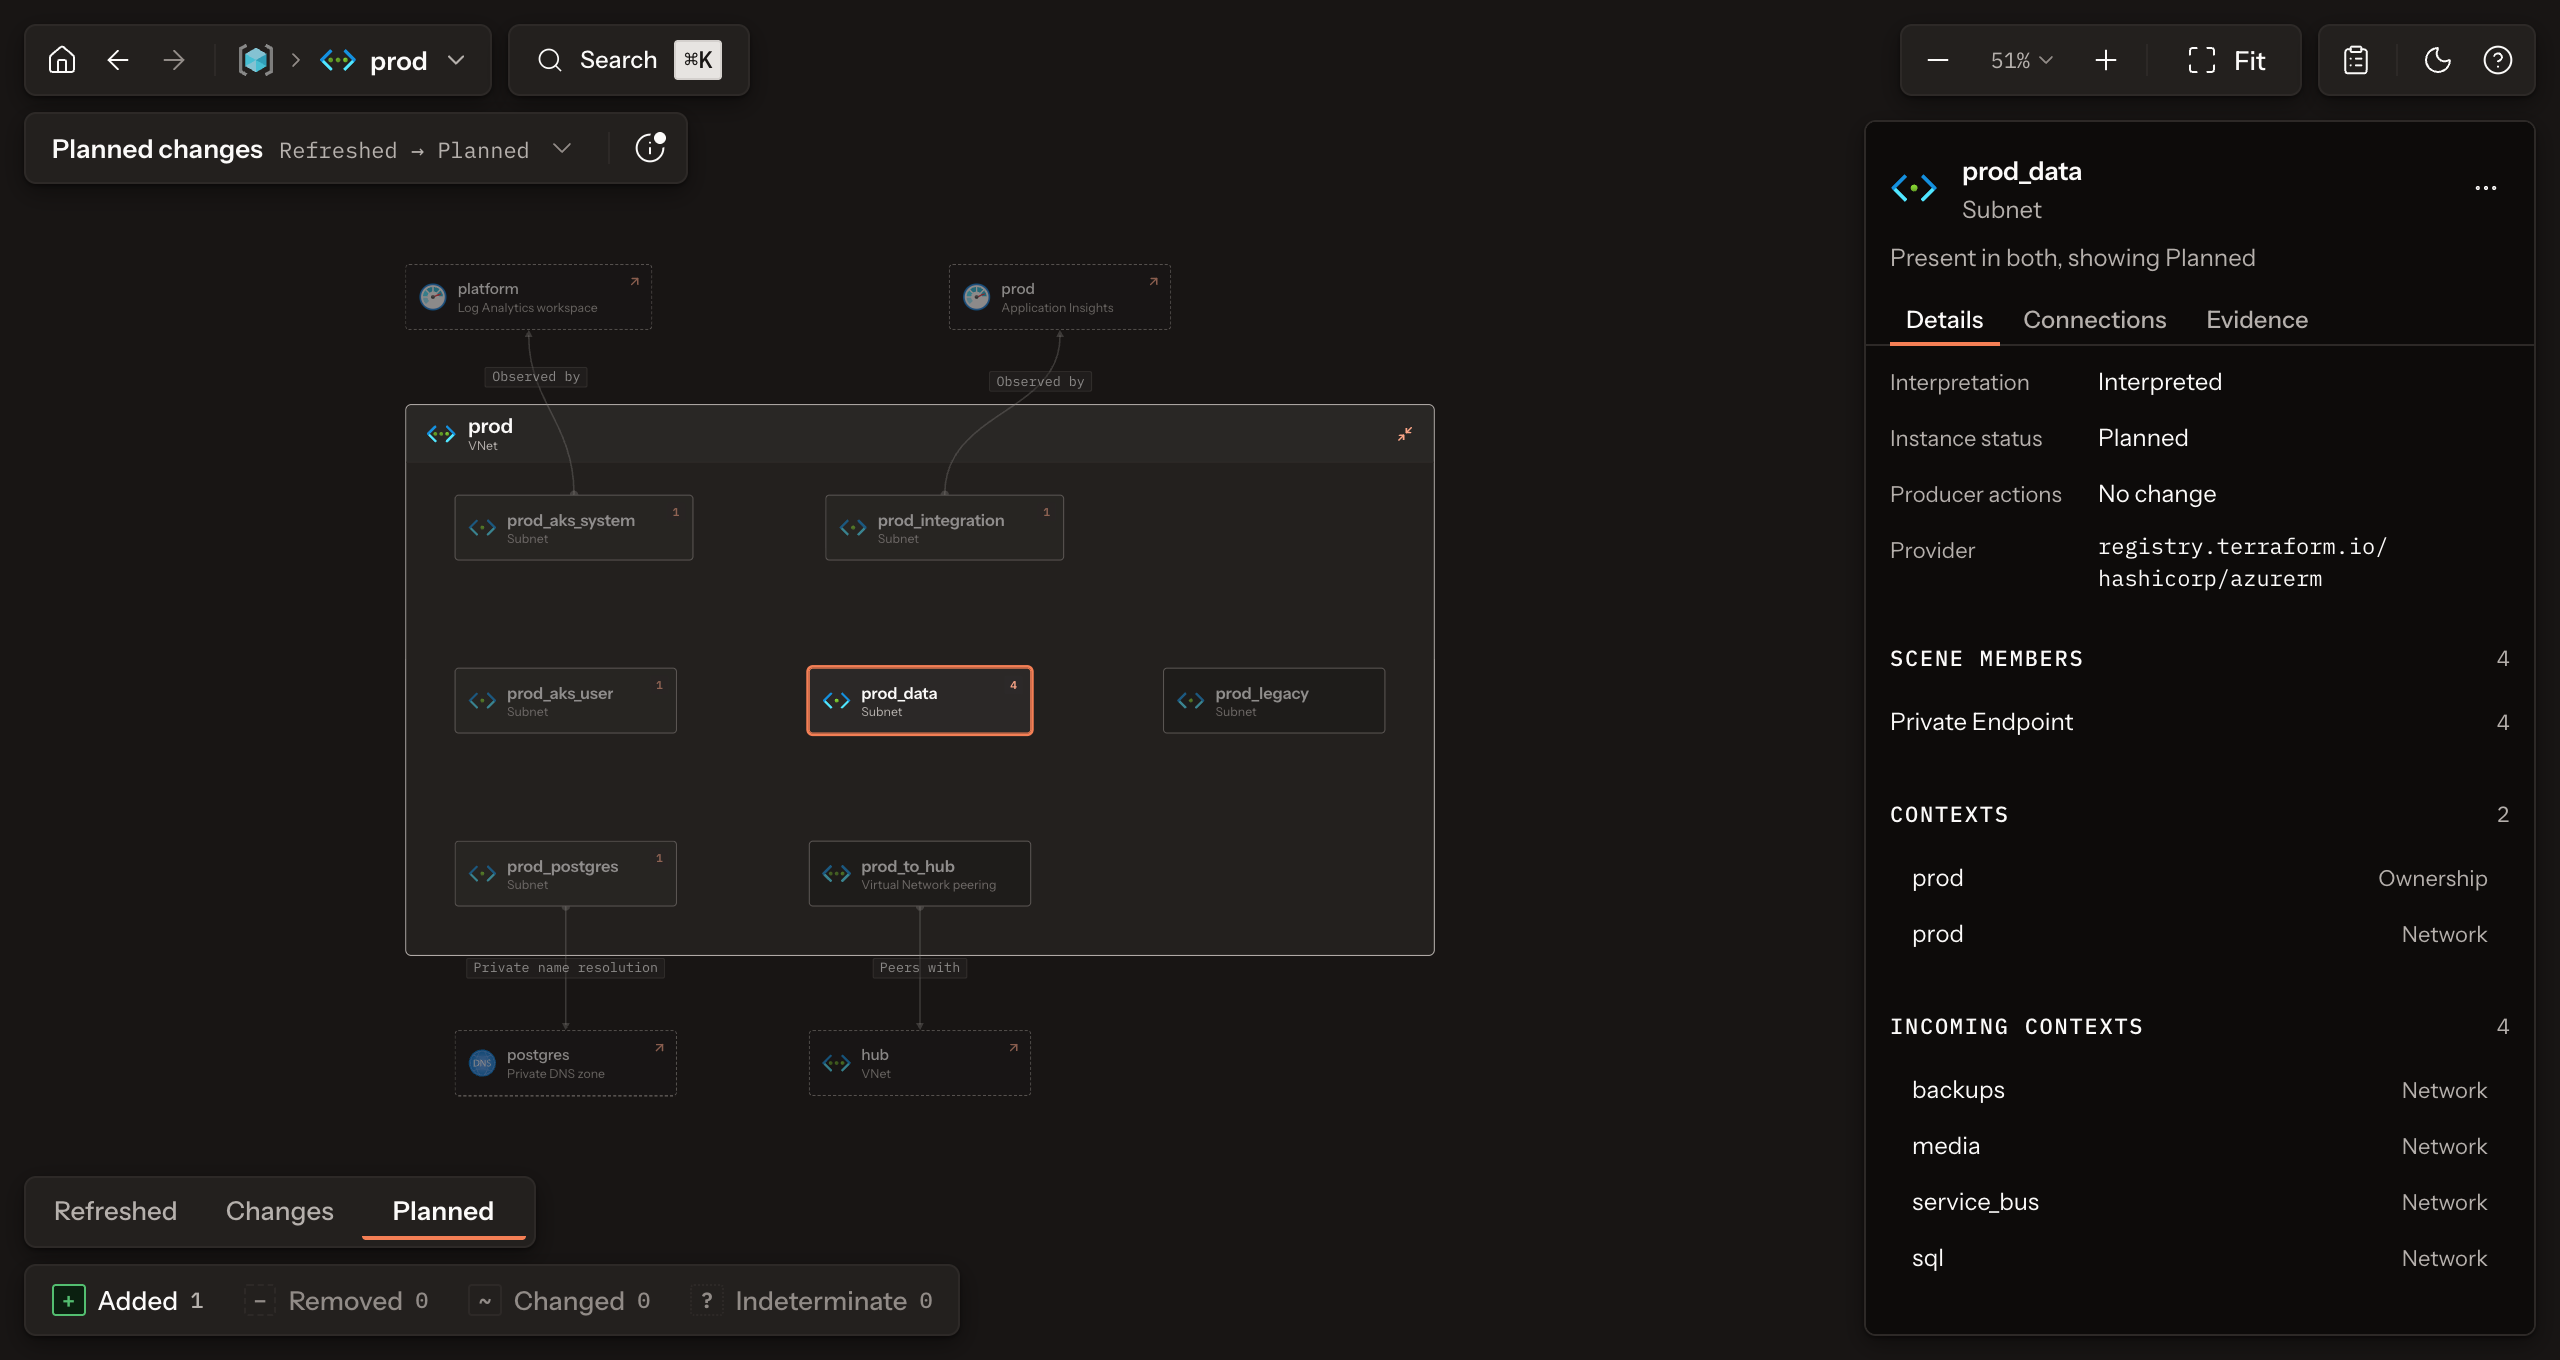The image size is (2560, 1360).
Task: Zoom out with the minus icon
Action: point(1938,60)
